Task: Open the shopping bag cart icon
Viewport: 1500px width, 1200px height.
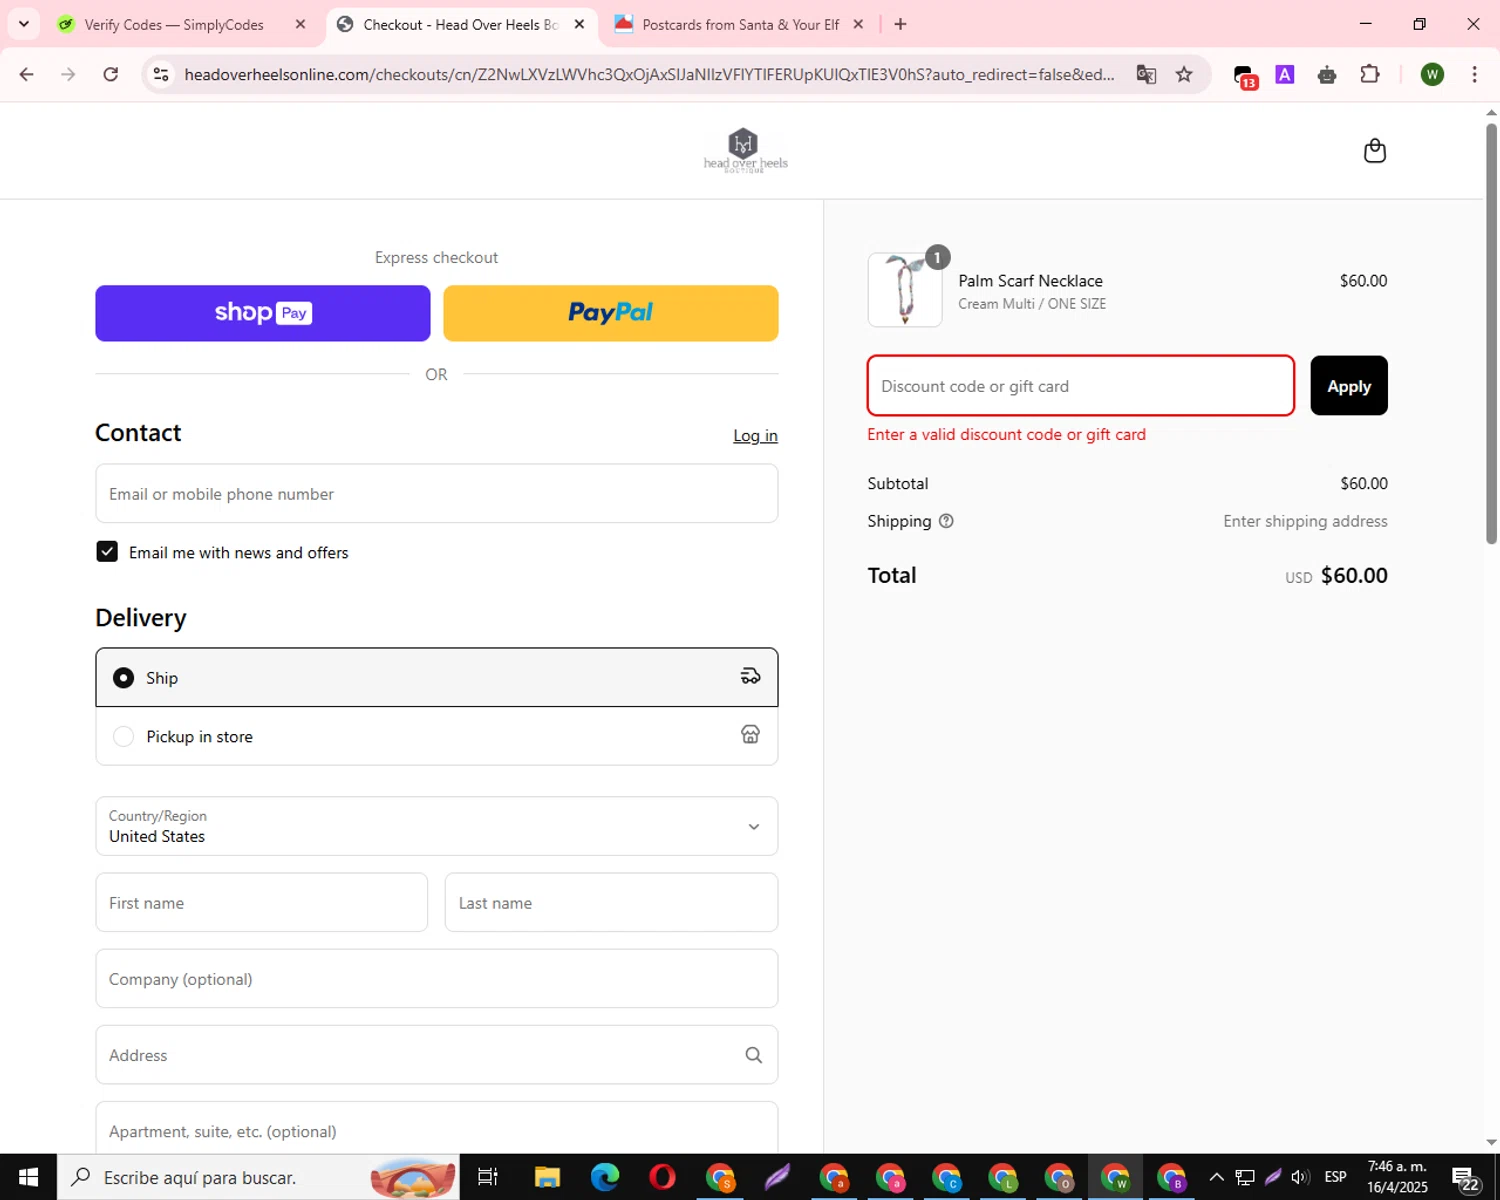Action: (1375, 151)
